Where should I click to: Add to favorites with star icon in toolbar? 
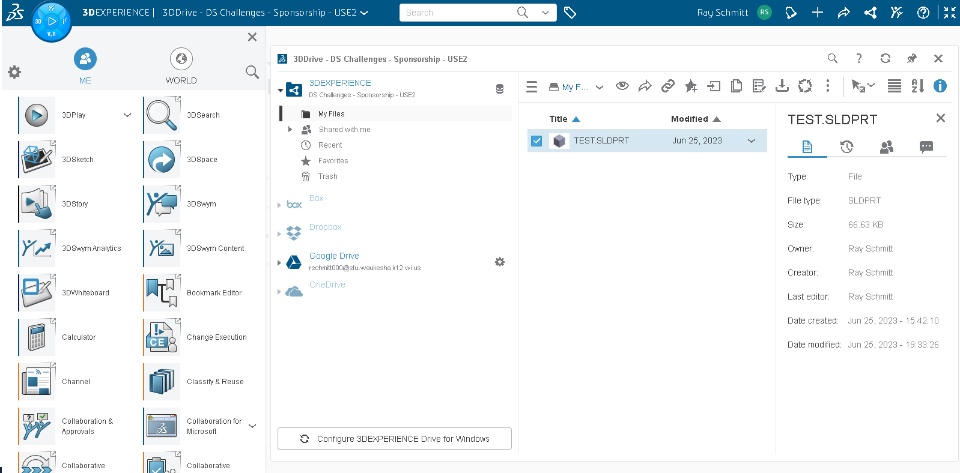[691, 86]
